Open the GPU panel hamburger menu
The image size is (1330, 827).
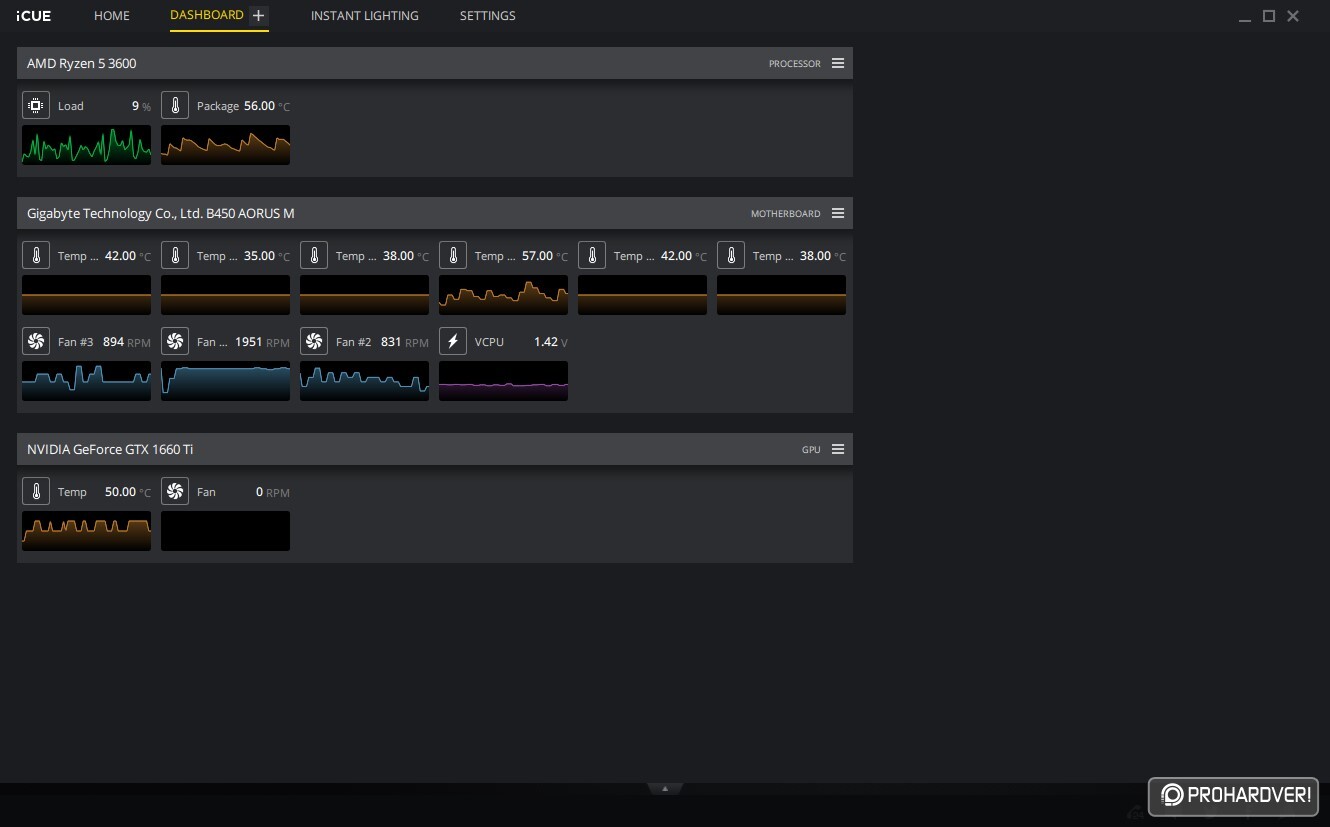(838, 449)
